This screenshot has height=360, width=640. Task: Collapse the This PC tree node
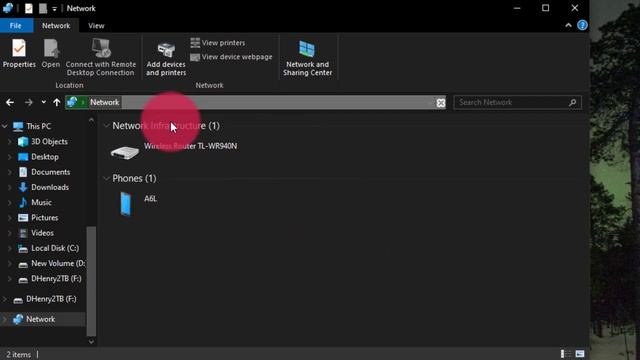pyautogui.click(x=5, y=127)
